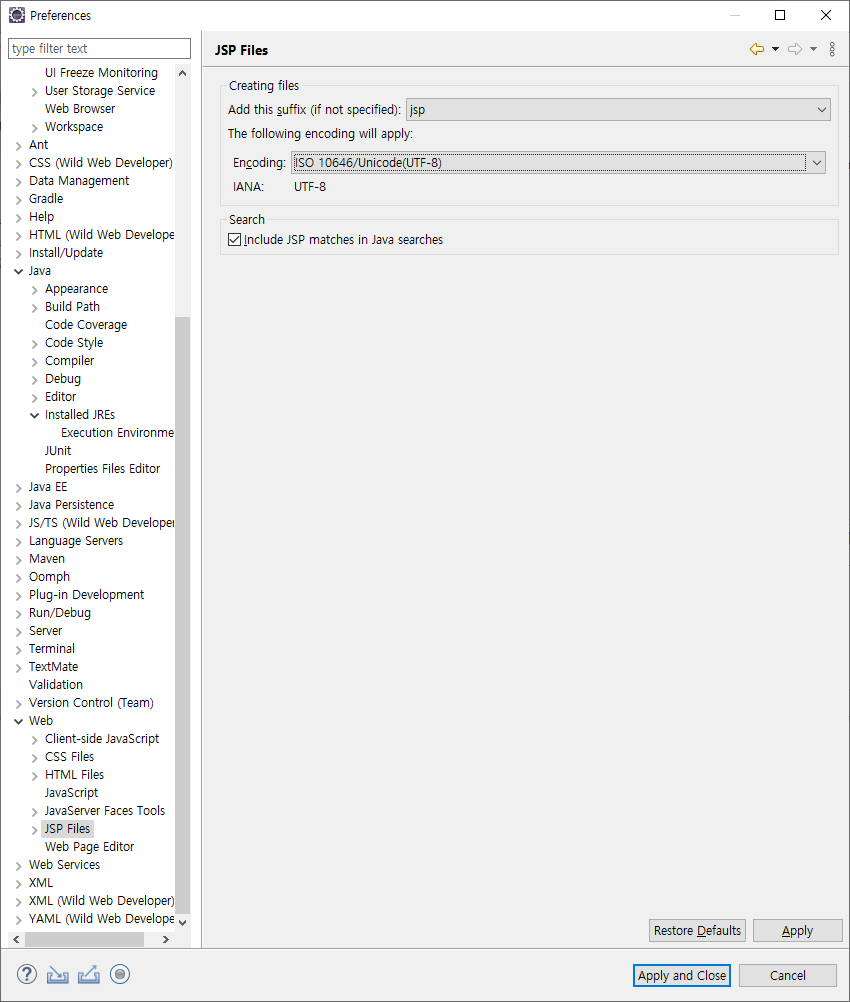Viewport: 850px width, 1002px height.
Task: Select Properties Files Editor item
Action: (x=102, y=468)
